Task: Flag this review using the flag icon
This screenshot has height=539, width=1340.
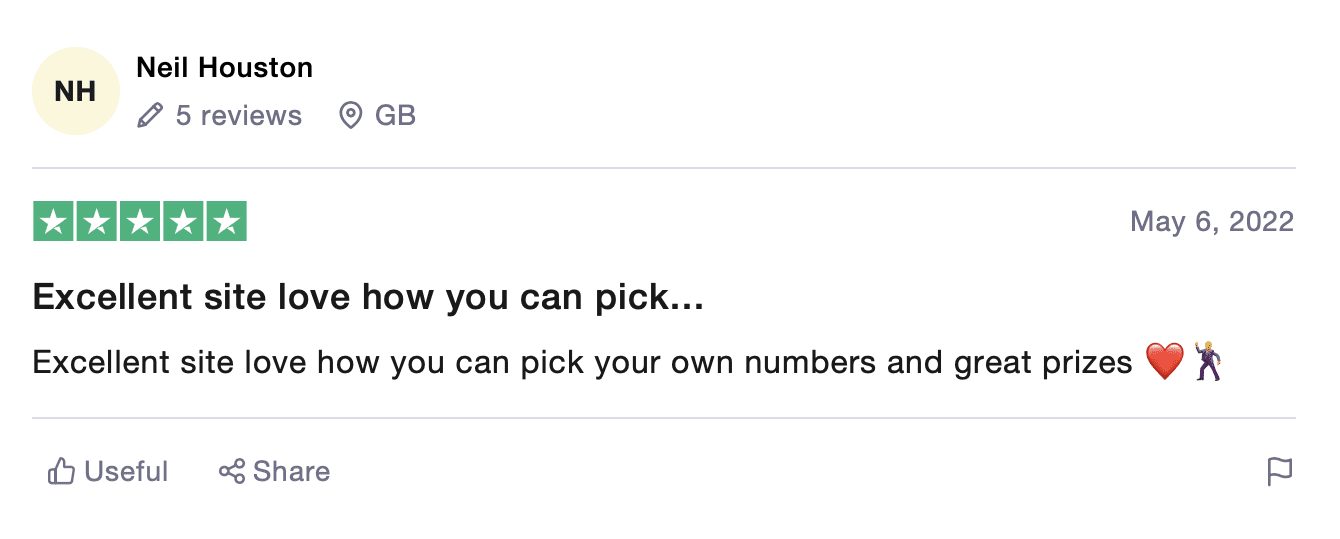Action: pos(1280,472)
